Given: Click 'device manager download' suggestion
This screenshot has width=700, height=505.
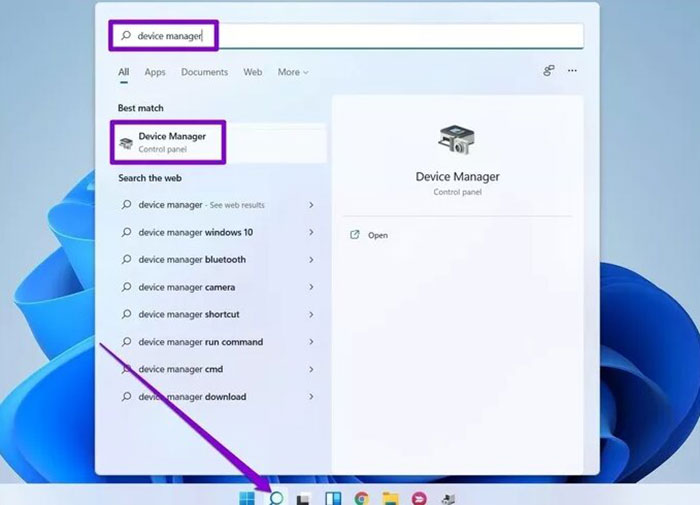Looking at the screenshot, I should tap(192, 397).
